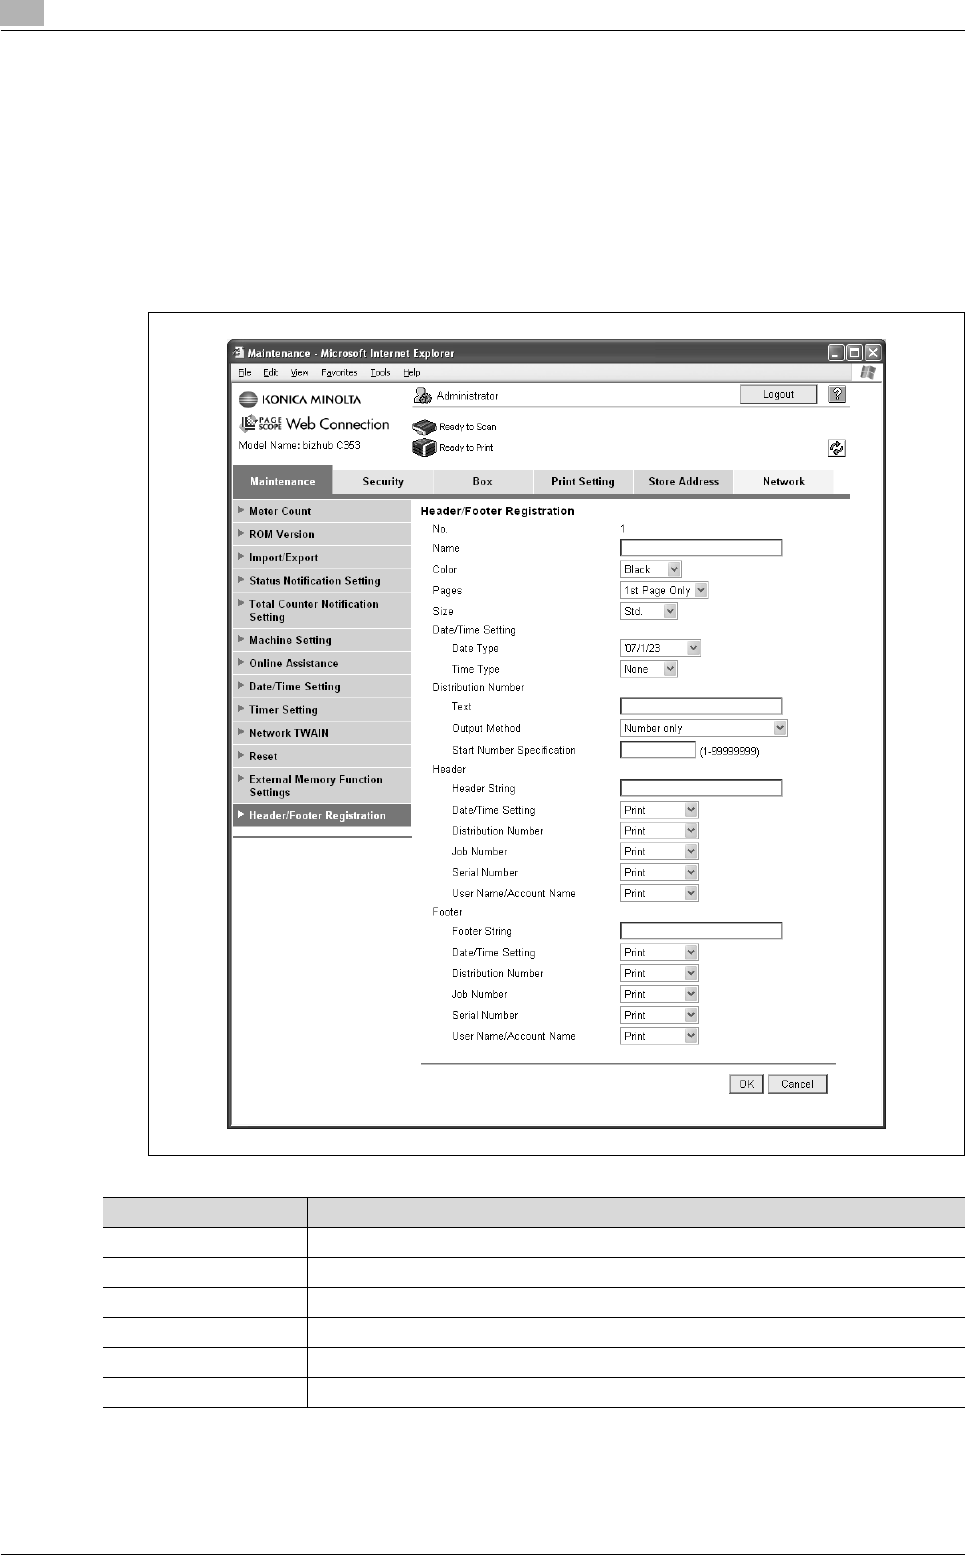Image resolution: width=965 pixels, height=1555 pixels.
Task: Open the File menu
Action: [245, 372]
